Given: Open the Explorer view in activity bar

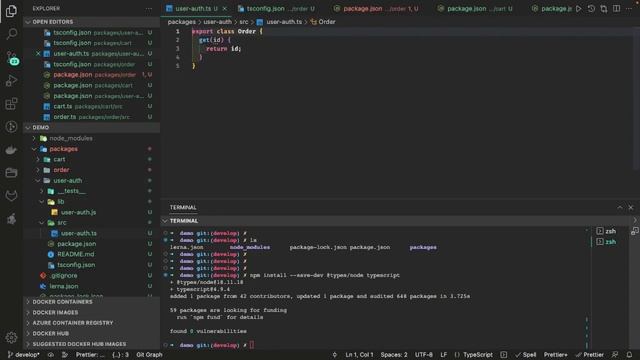Looking at the screenshot, I should pyautogui.click(x=11, y=11).
